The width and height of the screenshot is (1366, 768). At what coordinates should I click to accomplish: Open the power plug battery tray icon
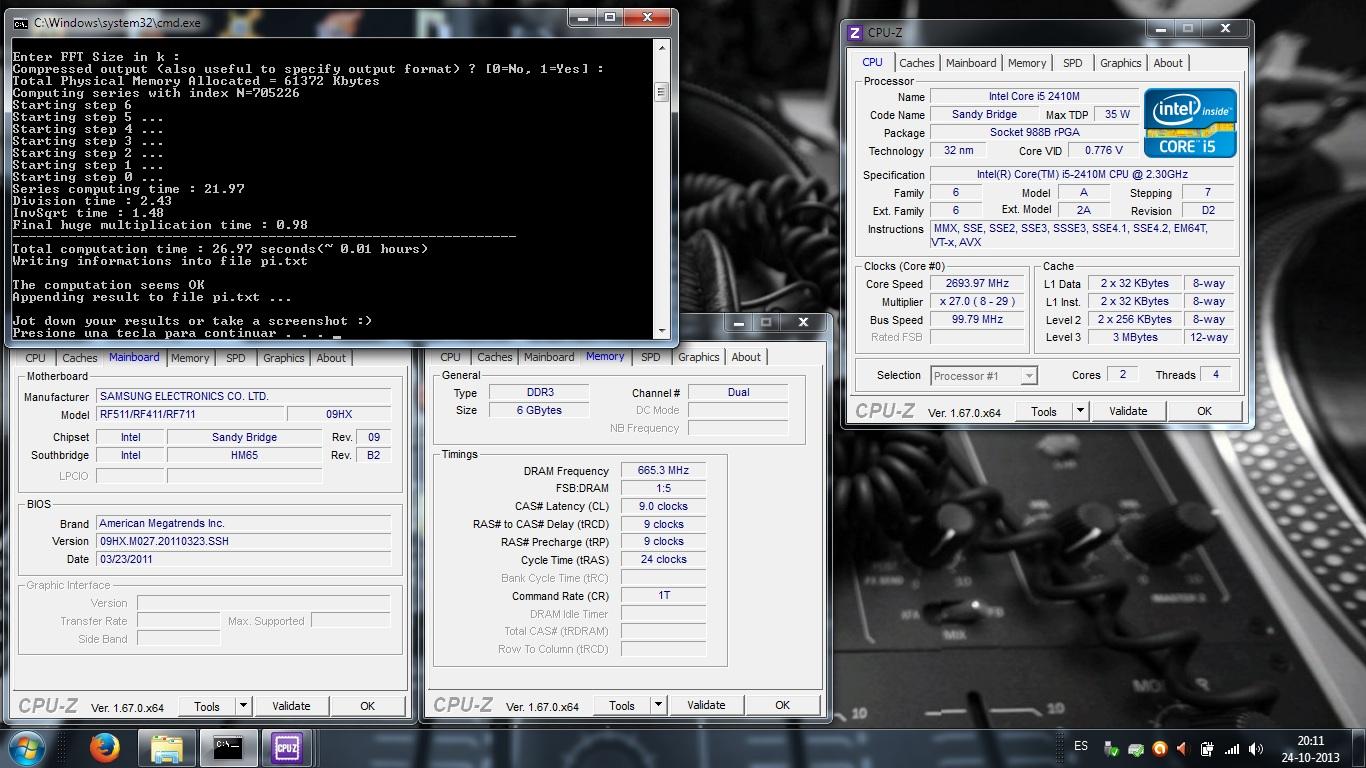point(1207,748)
